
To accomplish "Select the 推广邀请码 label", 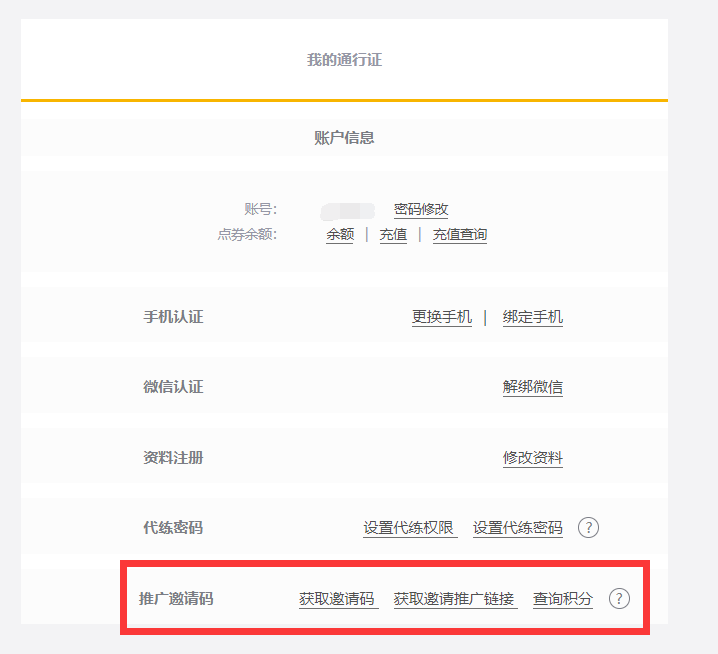I will 176,599.
